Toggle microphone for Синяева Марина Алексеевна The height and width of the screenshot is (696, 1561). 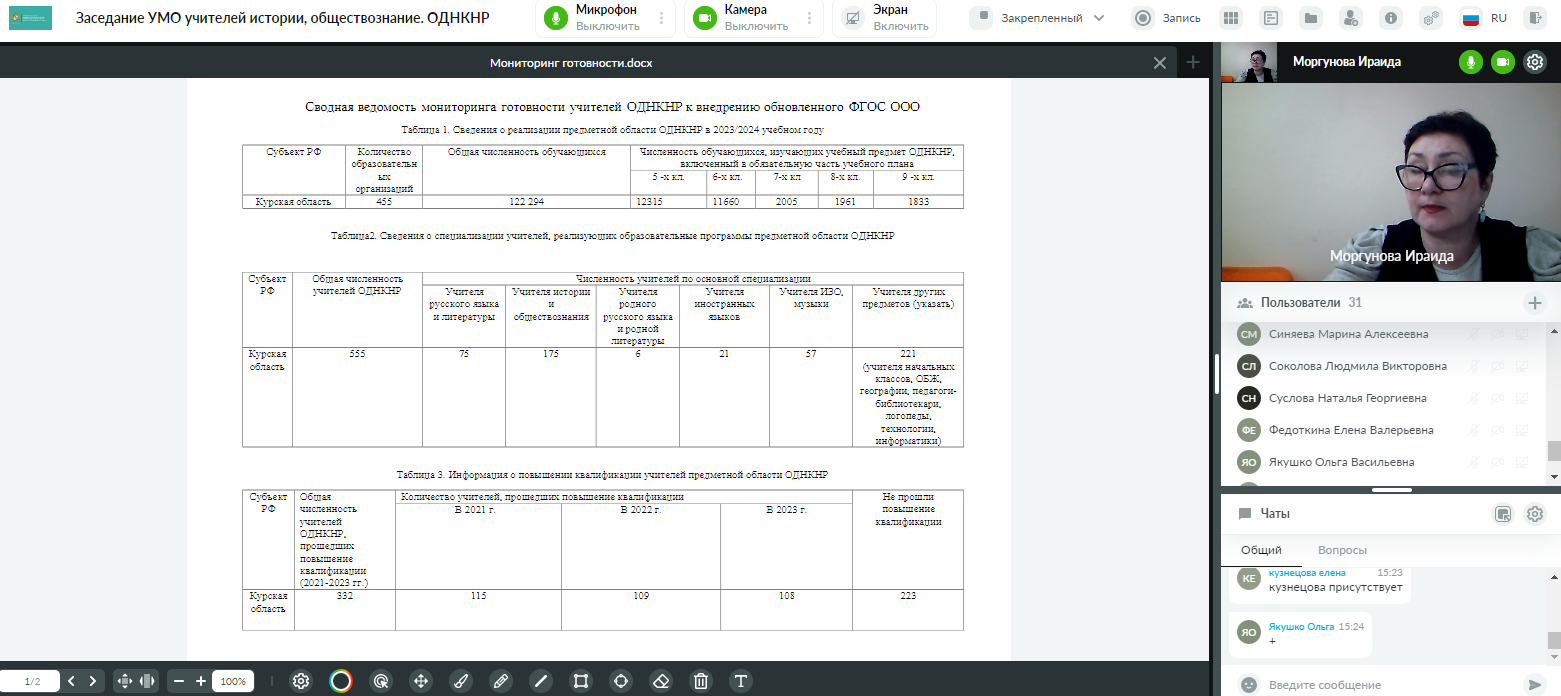1473,334
